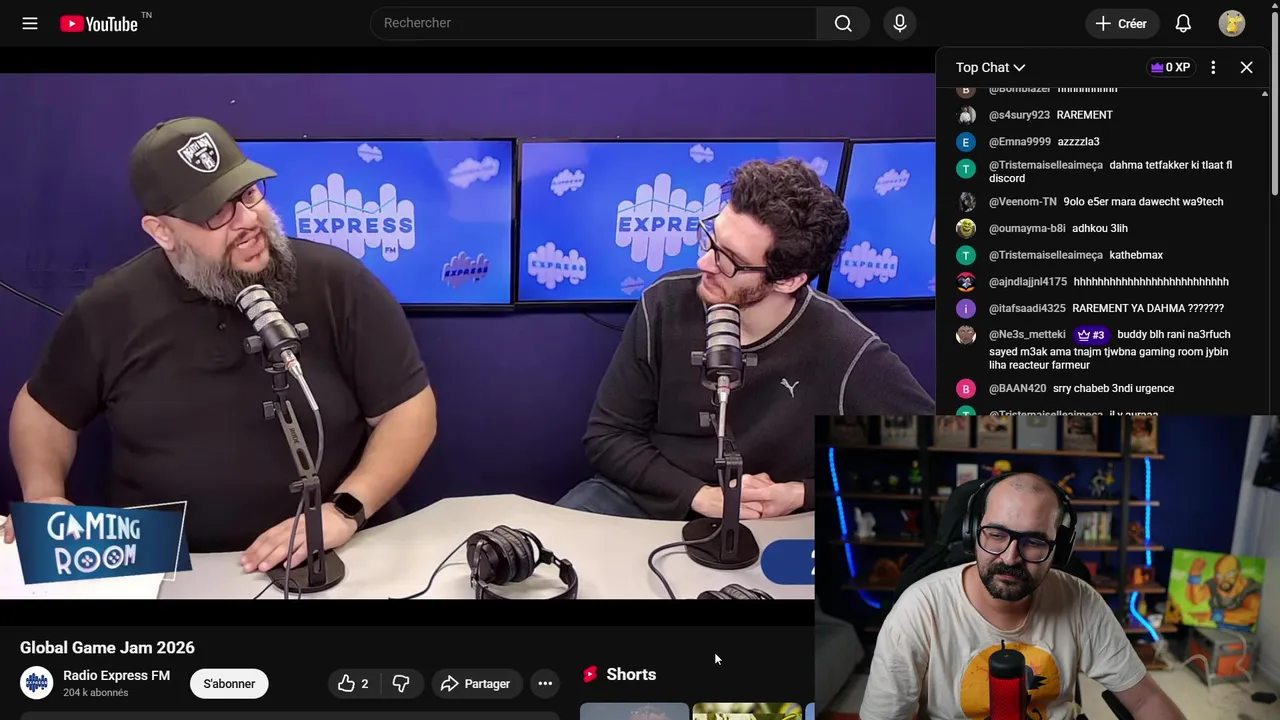Click the @itafsaadi4325 avatar in chat
Viewport: 1280px width, 720px height.
(x=966, y=308)
